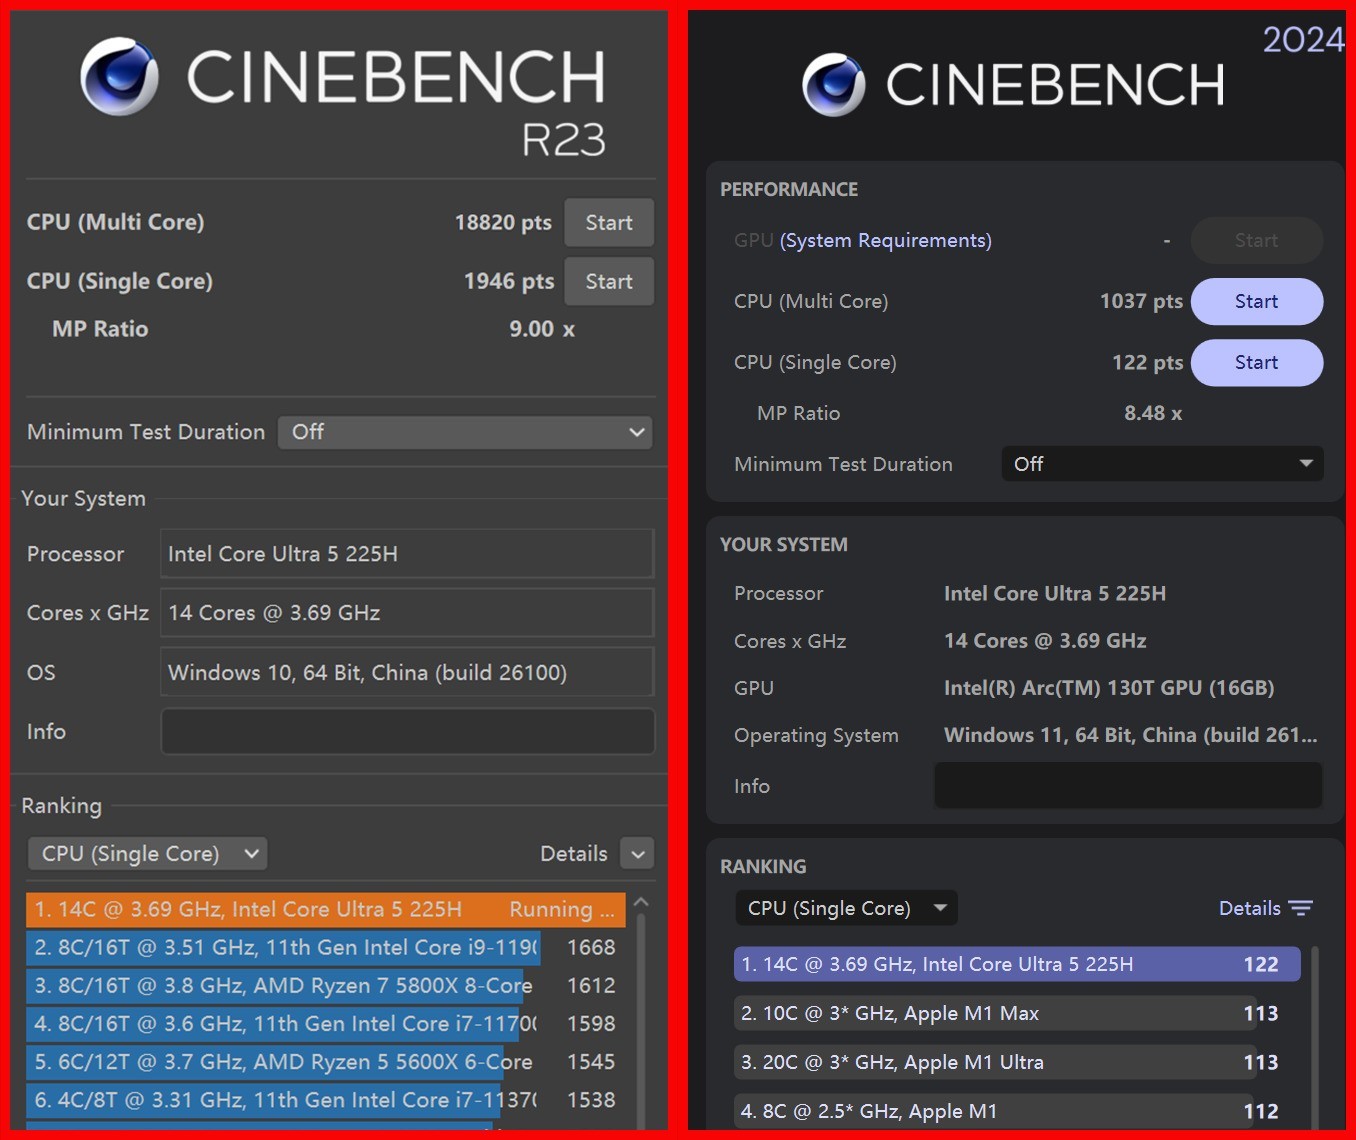Click the 2024 Cores x GHz value 14 Cores @ 3.69 GHz
Image resolution: width=1356 pixels, height=1140 pixels.
point(1045,641)
